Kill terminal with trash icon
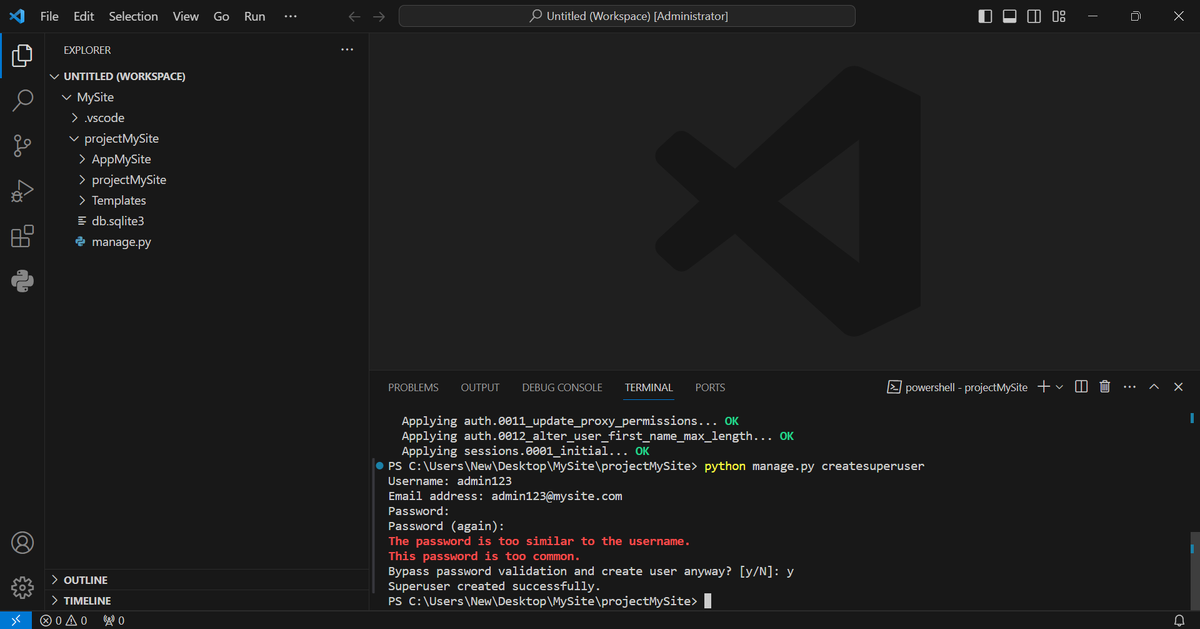Image resolution: width=1200 pixels, height=629 pixels. (x=1105, y=387)
